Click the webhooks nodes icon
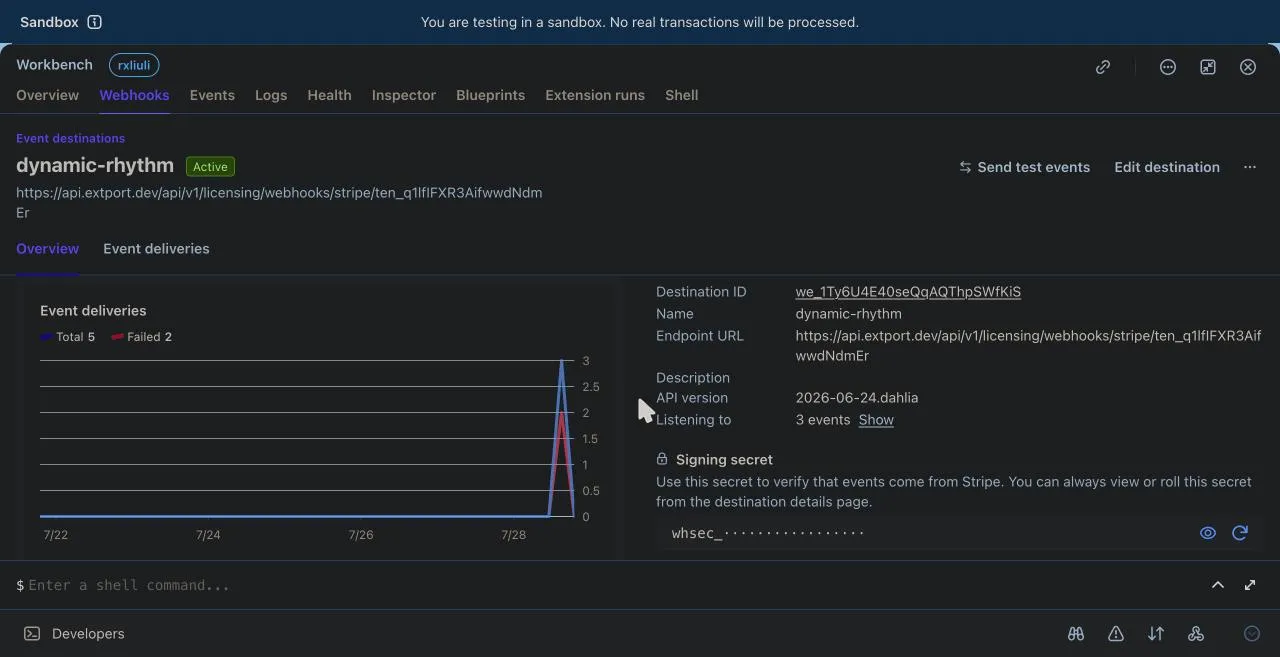The height and width of the screenshot is (657, 1280). pyautogui.click(x=1196, y=634)
